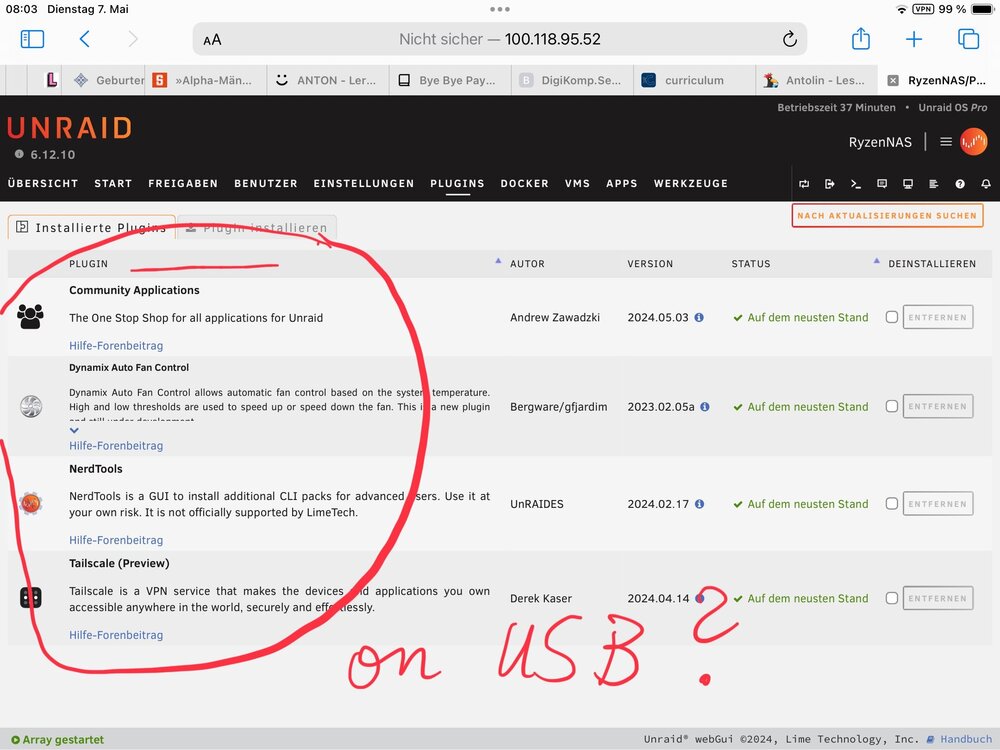Screen dimensions: 1000x750
Task: Open the FREIGABEN menu item
Action: [183, 184]
